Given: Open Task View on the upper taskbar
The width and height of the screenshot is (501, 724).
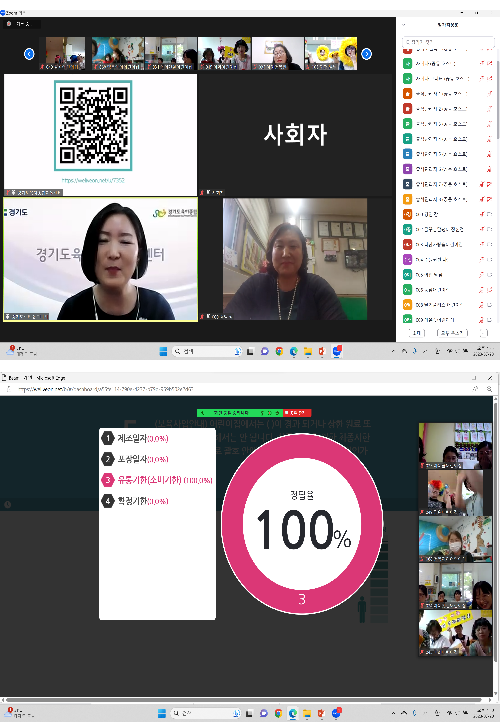Looking at the screenshot, I should point(250,351).
